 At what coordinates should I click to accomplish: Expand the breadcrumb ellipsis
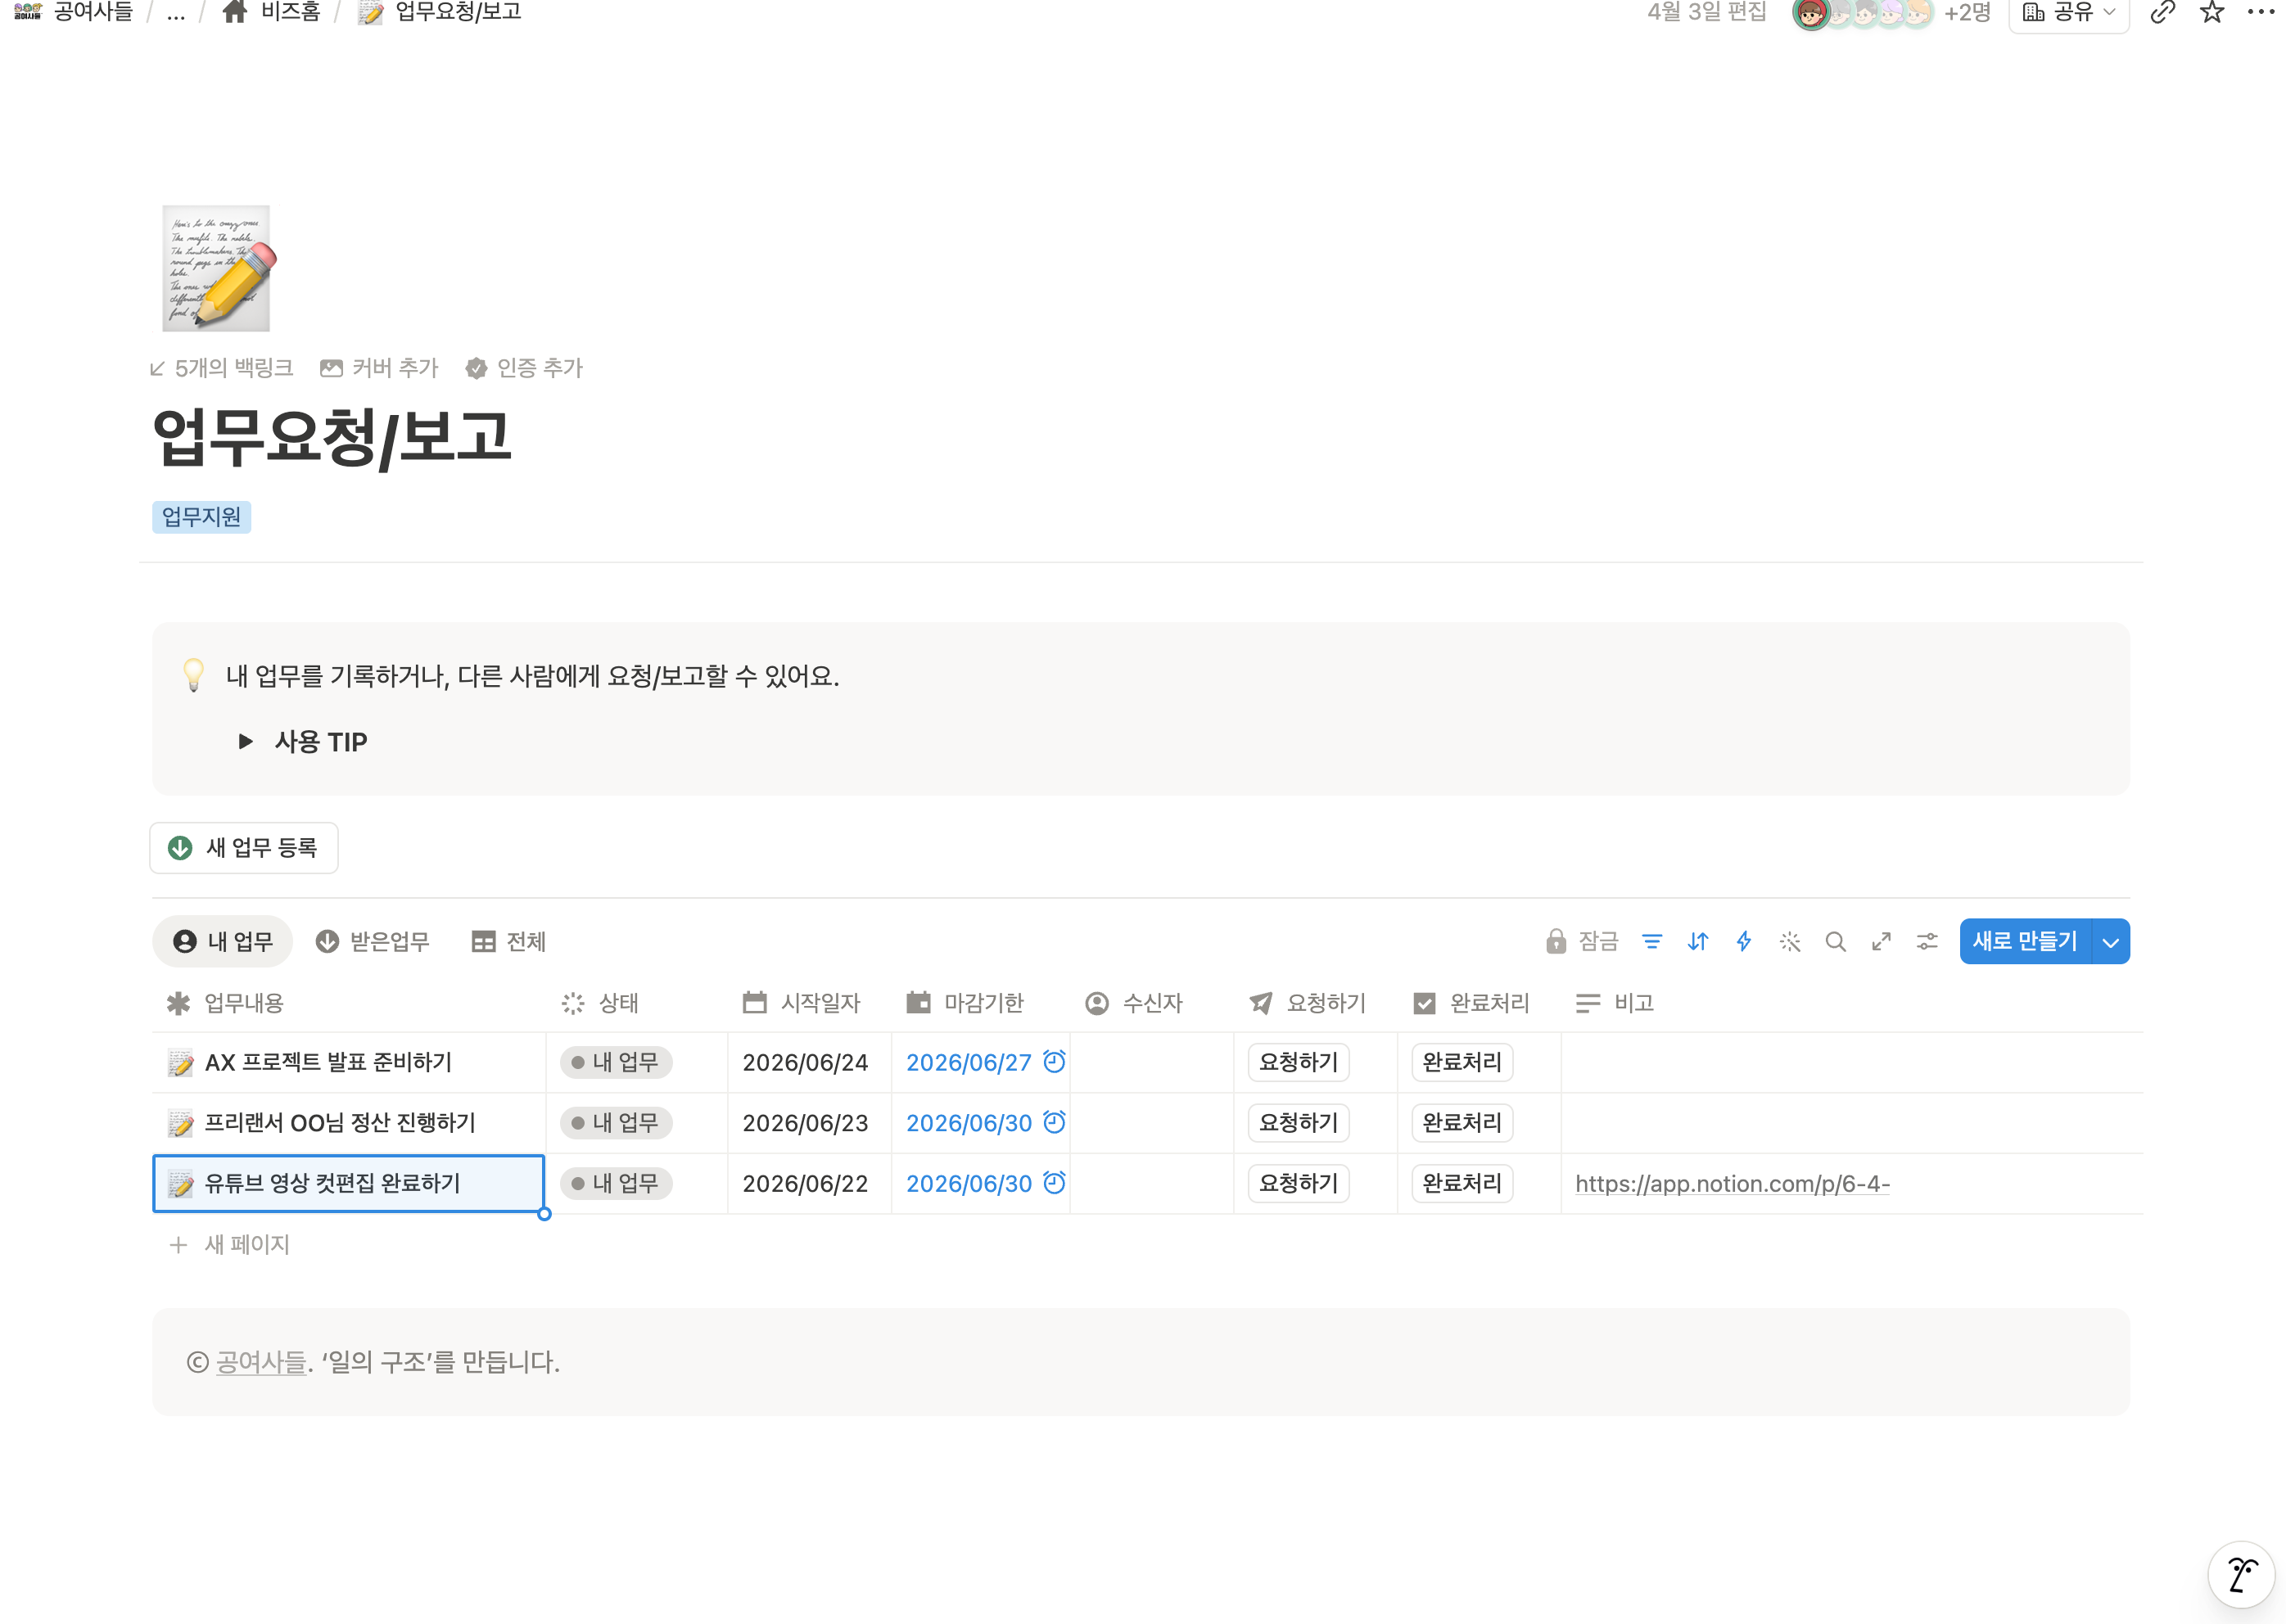coord(176,12)
